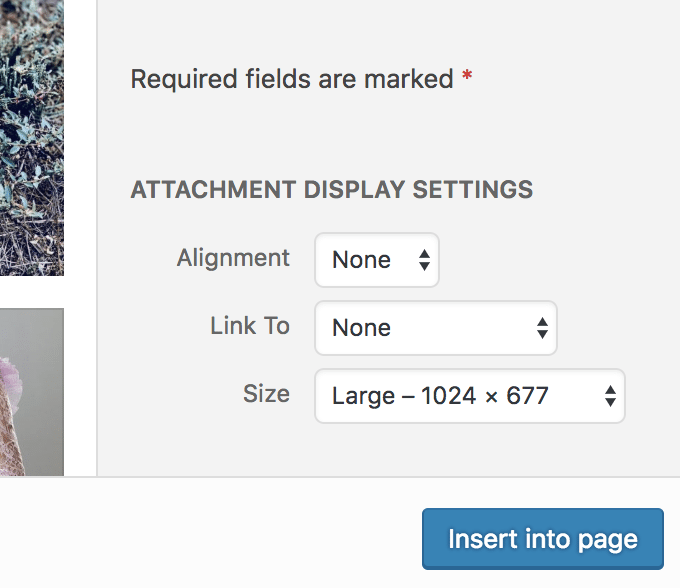680x588 pixels.
Task: Open the Link To dropdown
Action: click(436, 328)
